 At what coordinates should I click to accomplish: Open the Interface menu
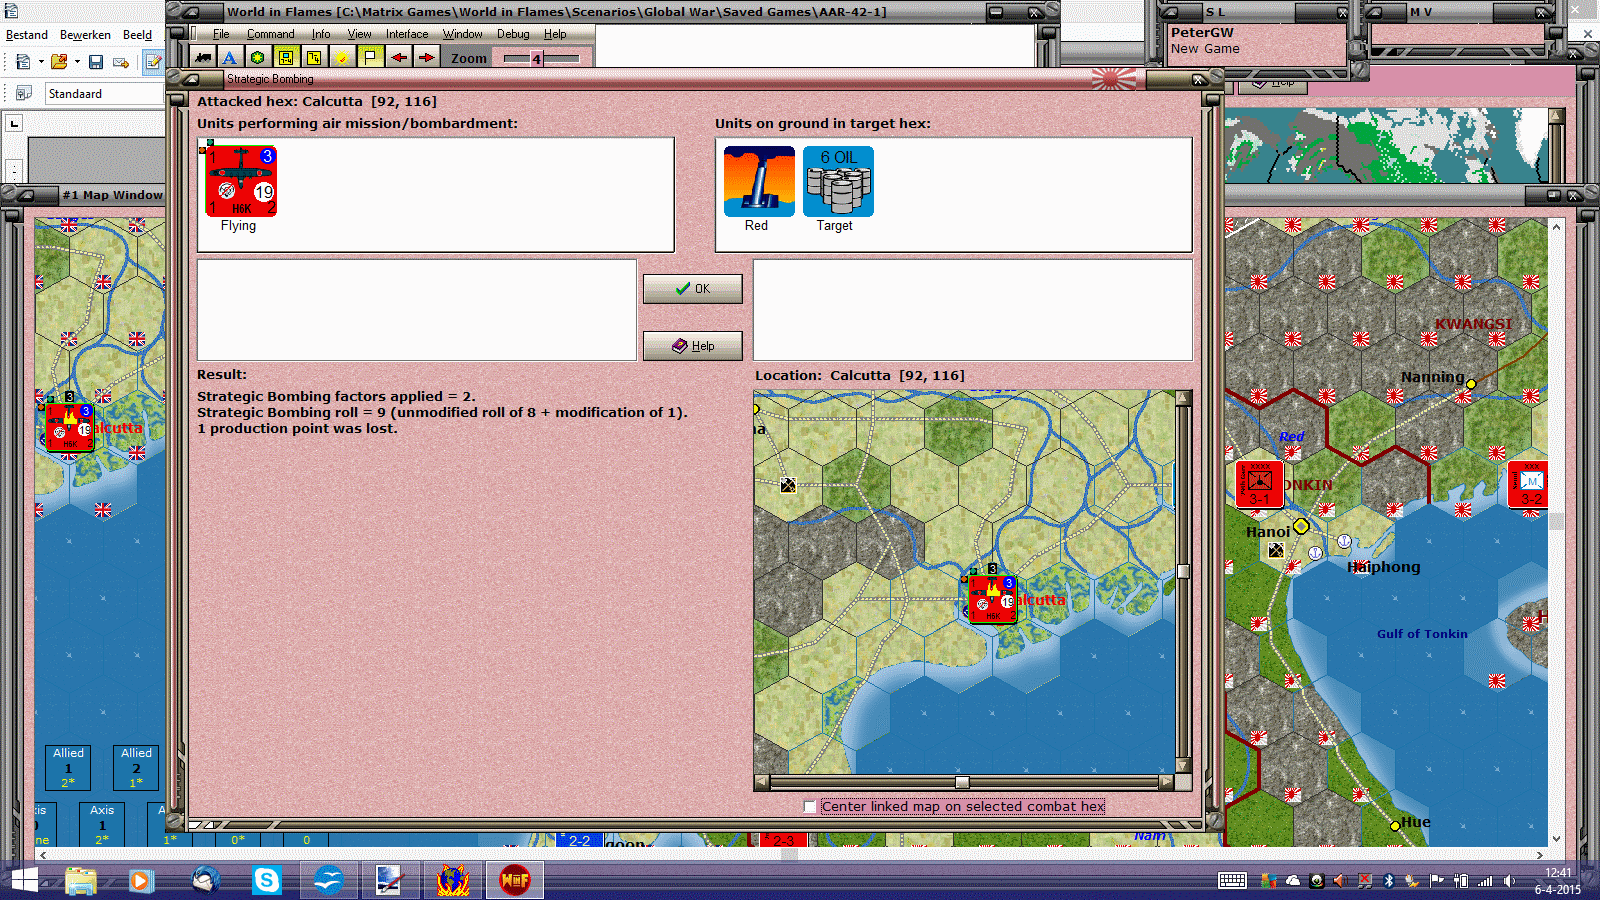(x=407, y=34)
